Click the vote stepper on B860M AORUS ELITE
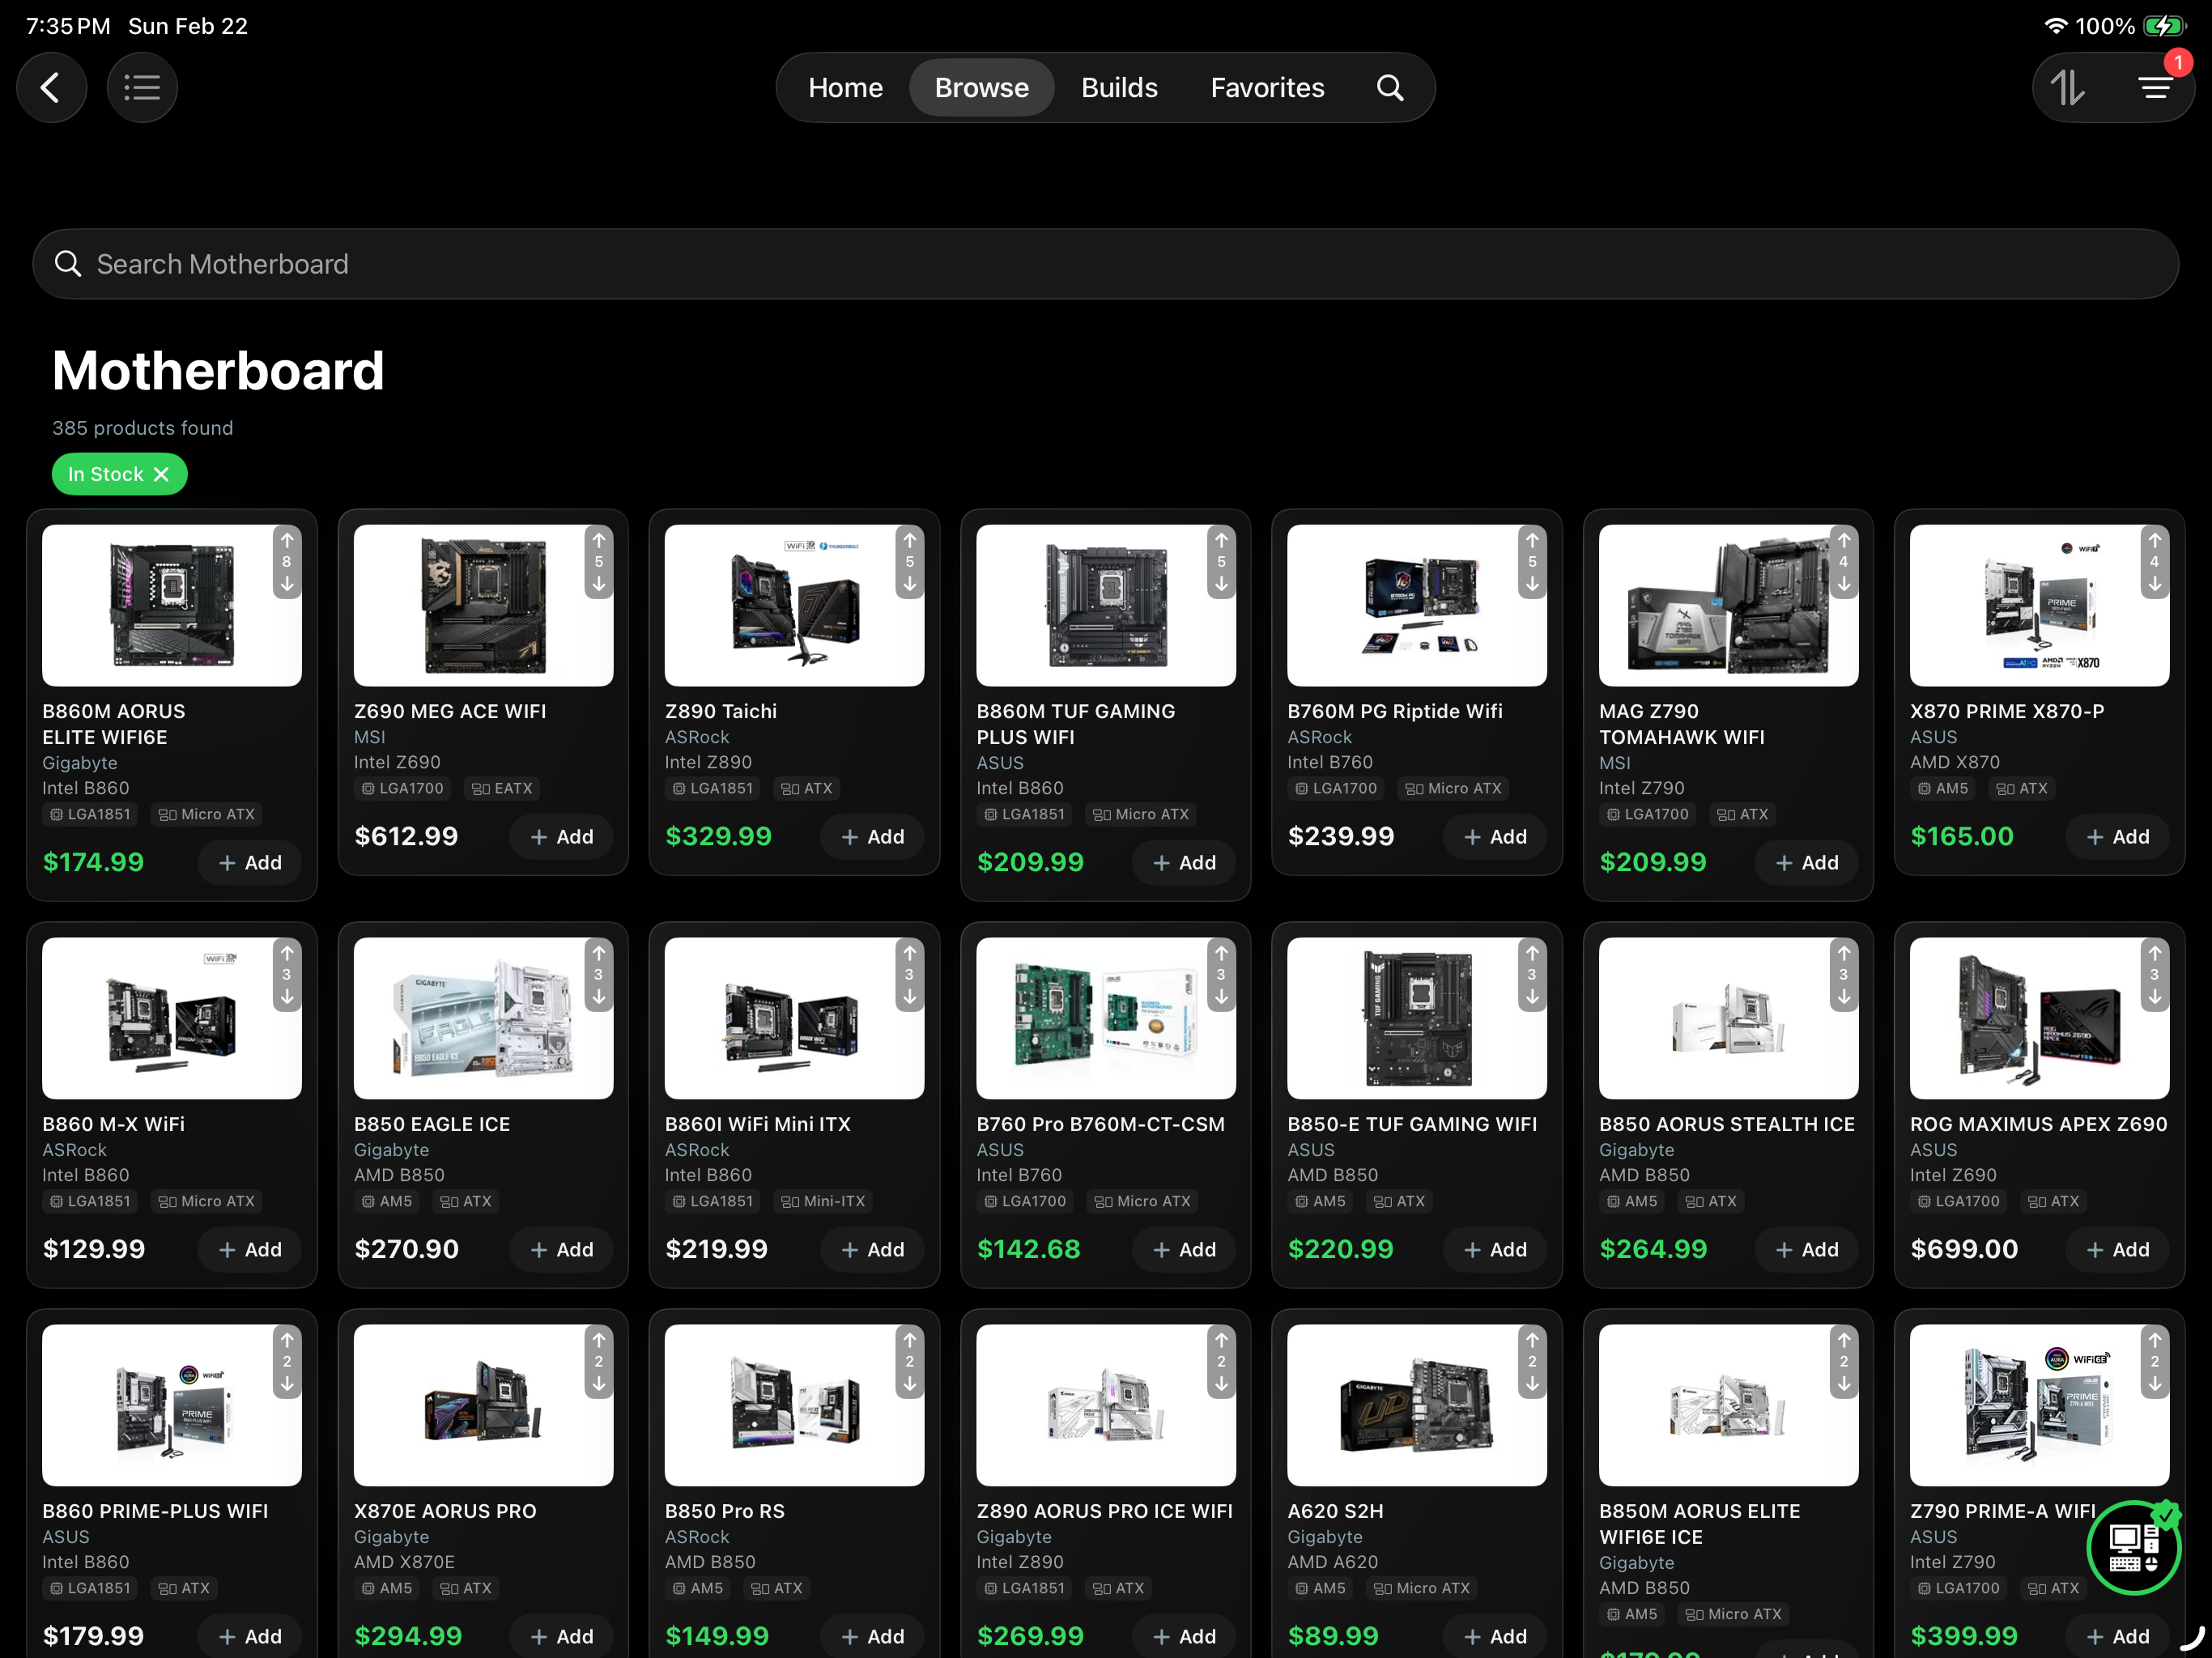This screenshot has height=1658, width=2212. coord(287,562)
